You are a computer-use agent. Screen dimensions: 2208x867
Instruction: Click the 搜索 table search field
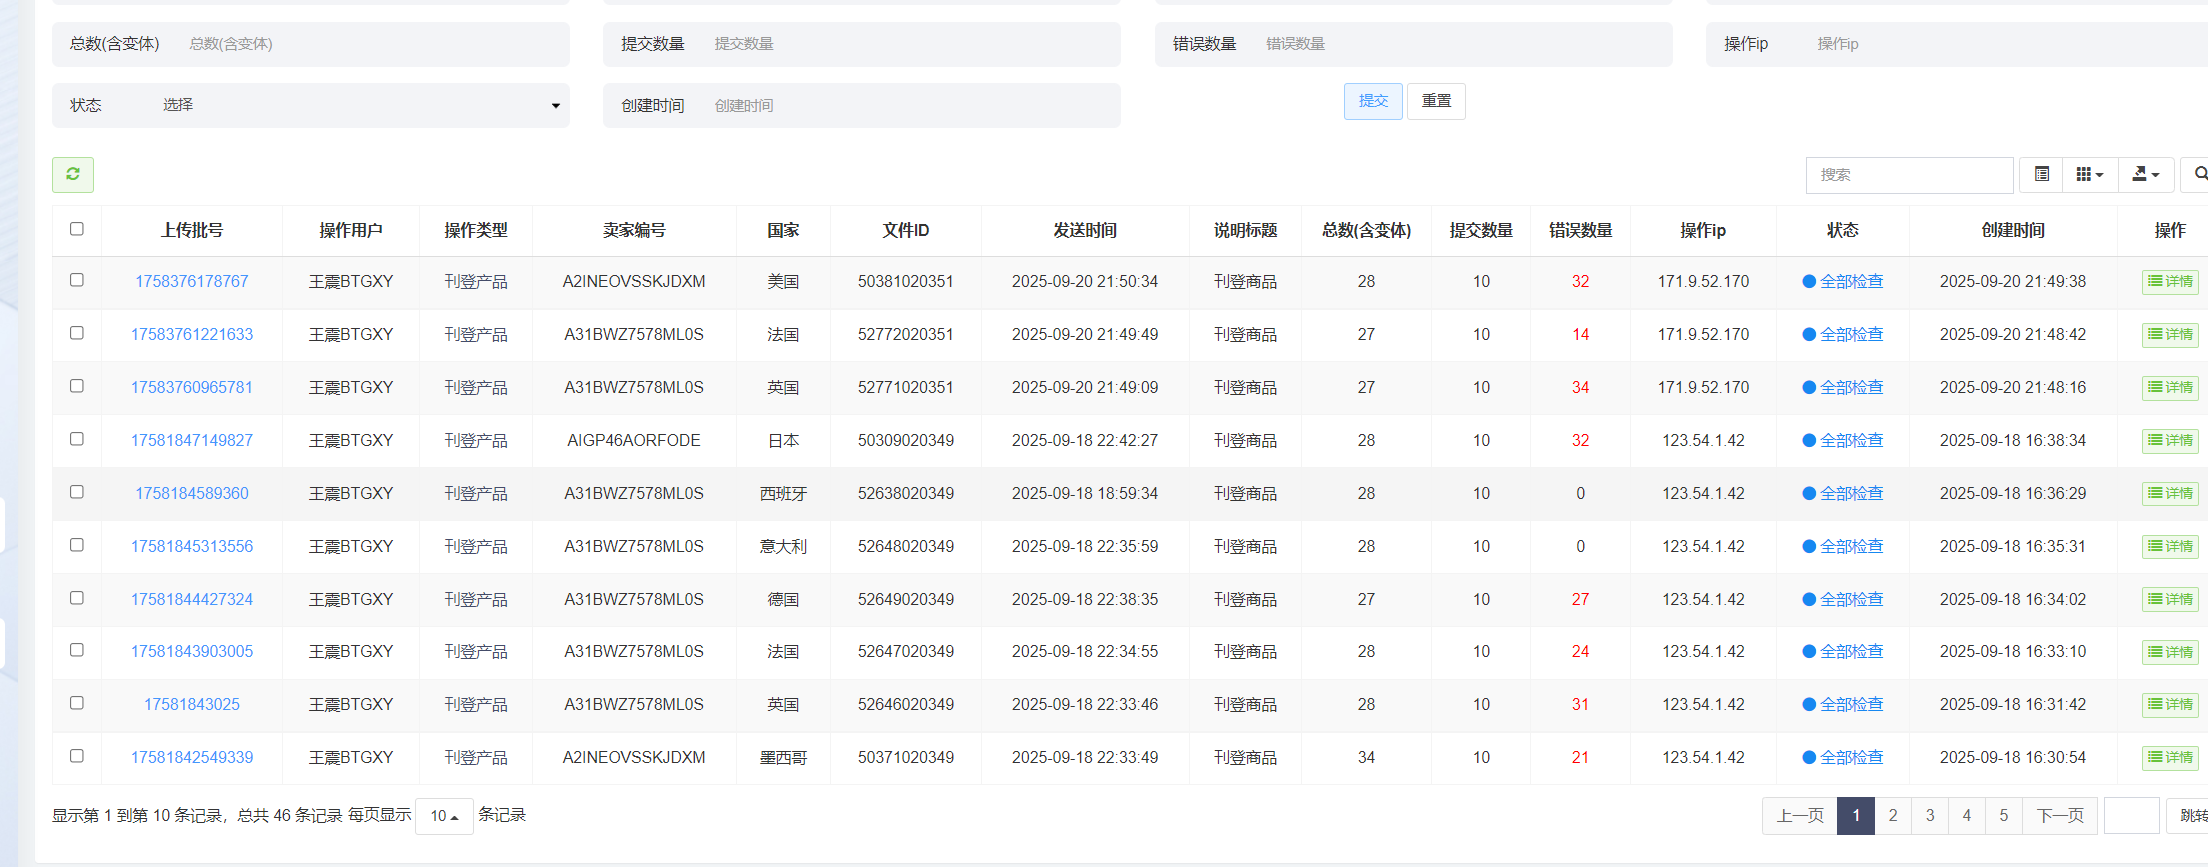[x=1908, y=175]
